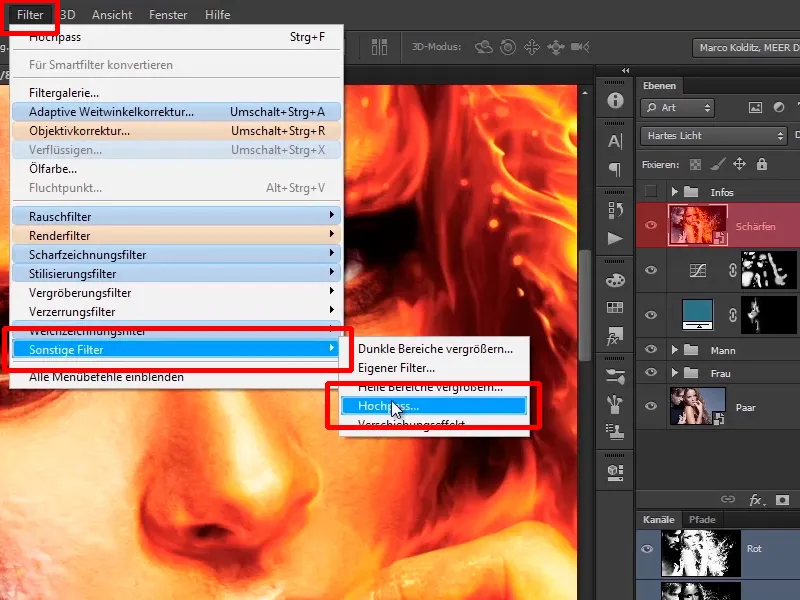Click the distribute spacing icon in options bar
The width and height of the screenshot is (800, 600).
pyautogui.click(x=379, y=47)
